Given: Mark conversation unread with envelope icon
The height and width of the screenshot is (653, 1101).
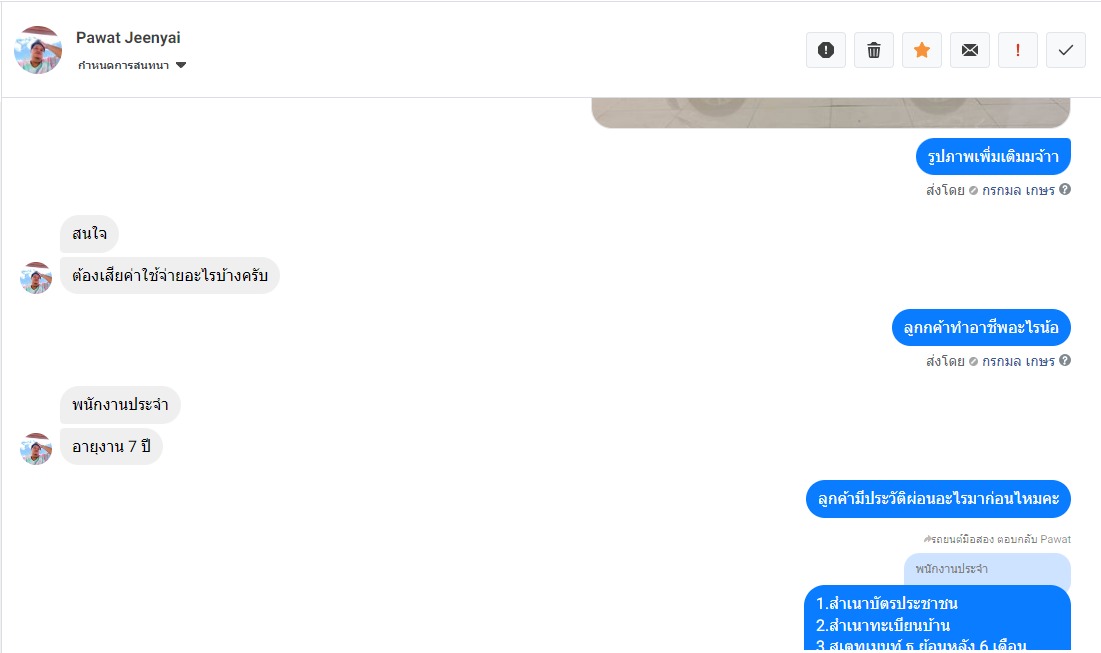Looking at the screenshot, I should click(x=970, y=50).
